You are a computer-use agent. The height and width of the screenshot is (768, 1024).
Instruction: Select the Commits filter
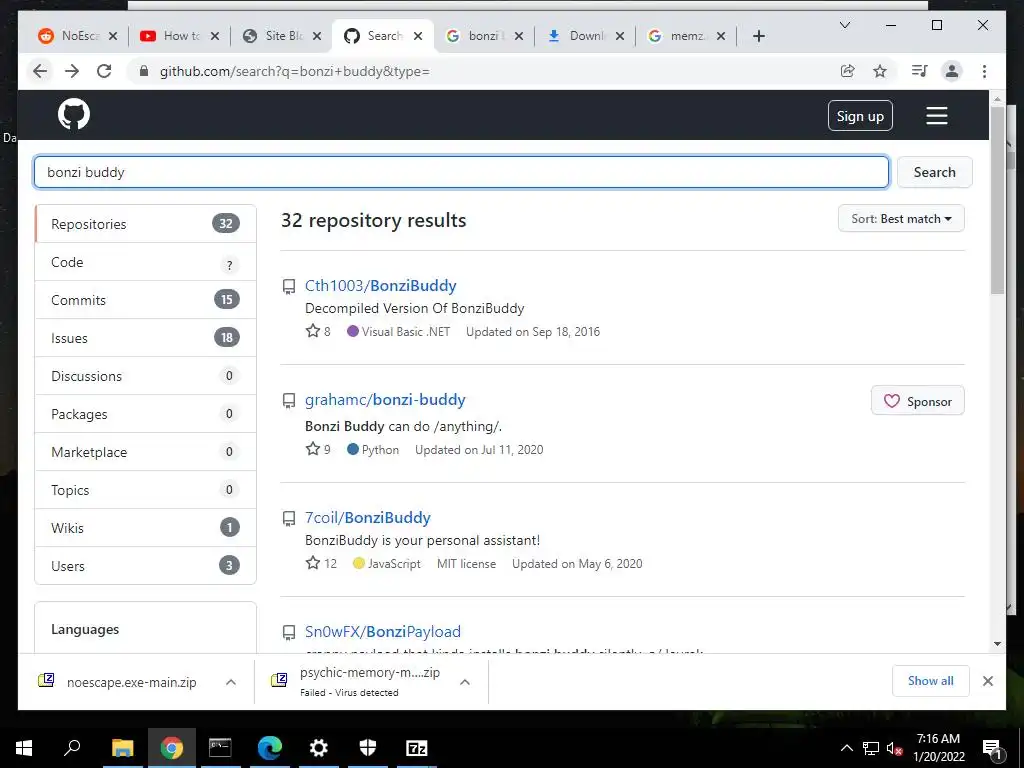coord(145,300)
